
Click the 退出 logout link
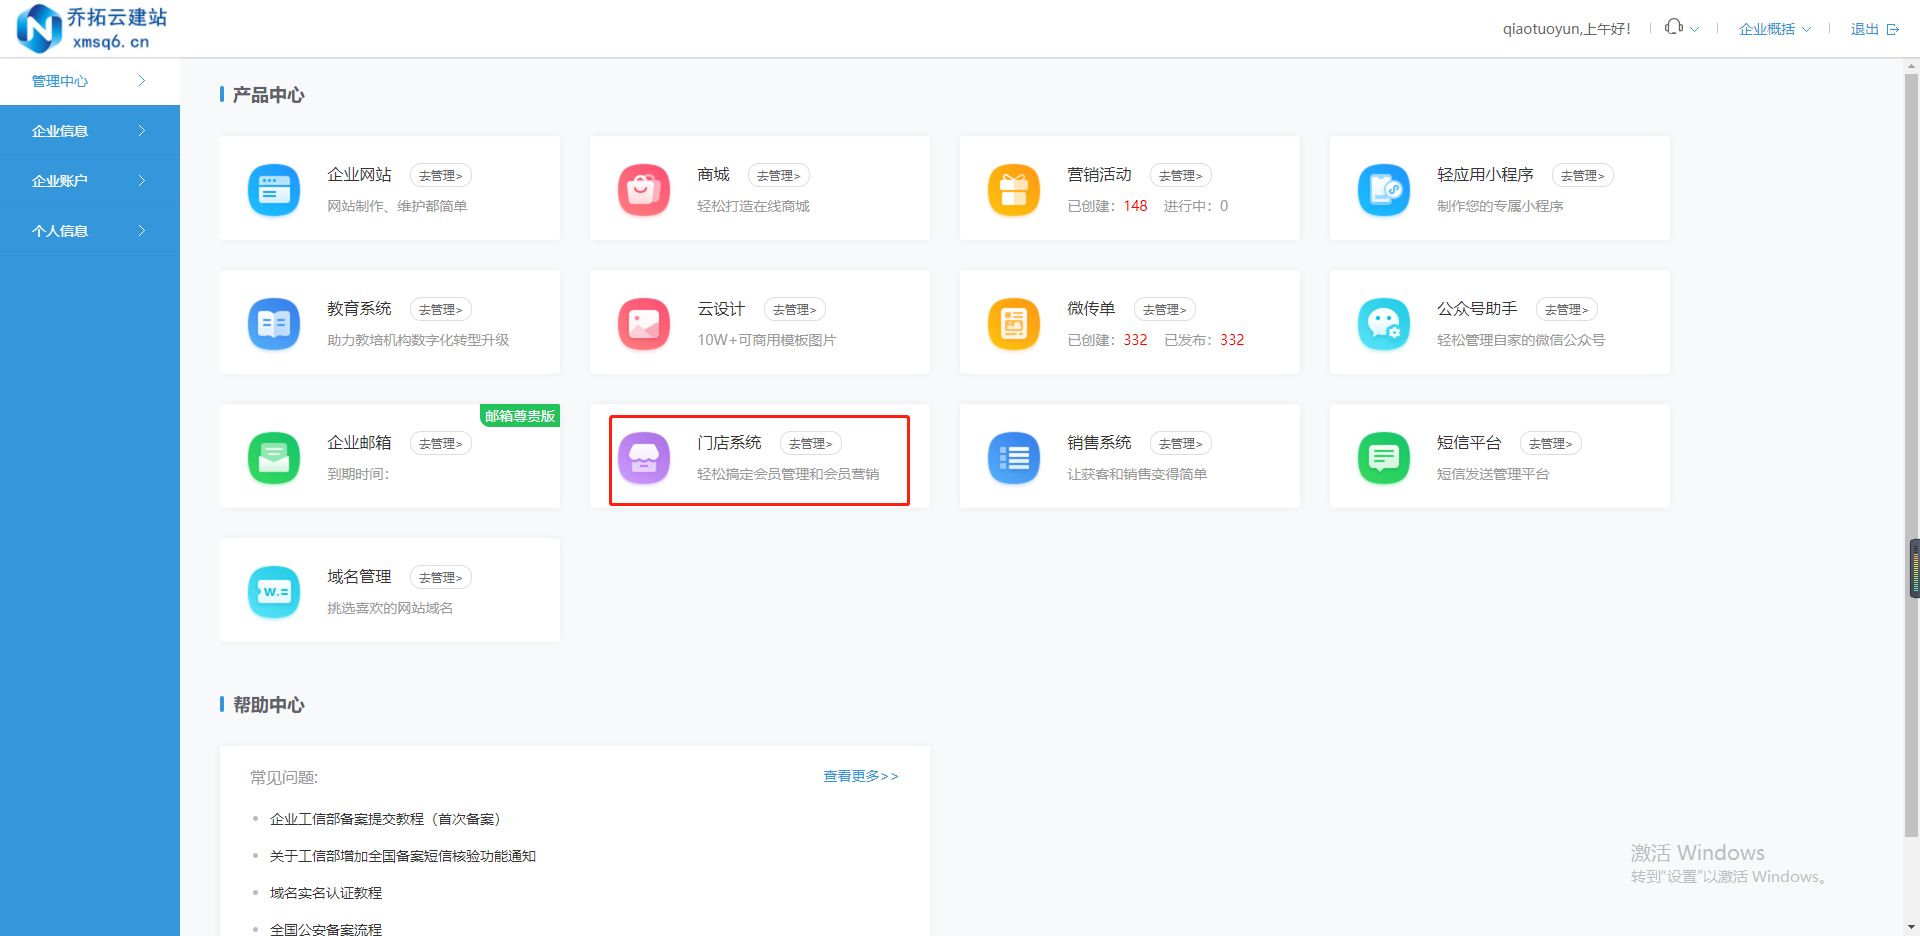(x=1864, y=28)
